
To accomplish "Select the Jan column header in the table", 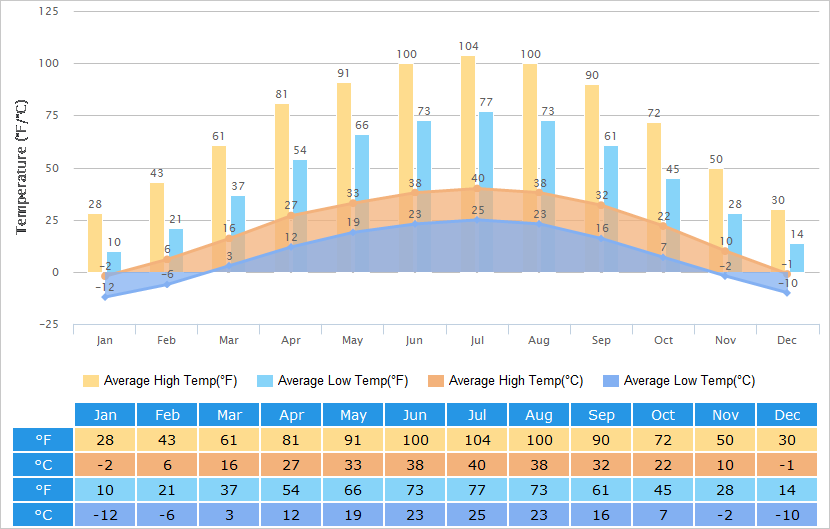I will 105,415.
